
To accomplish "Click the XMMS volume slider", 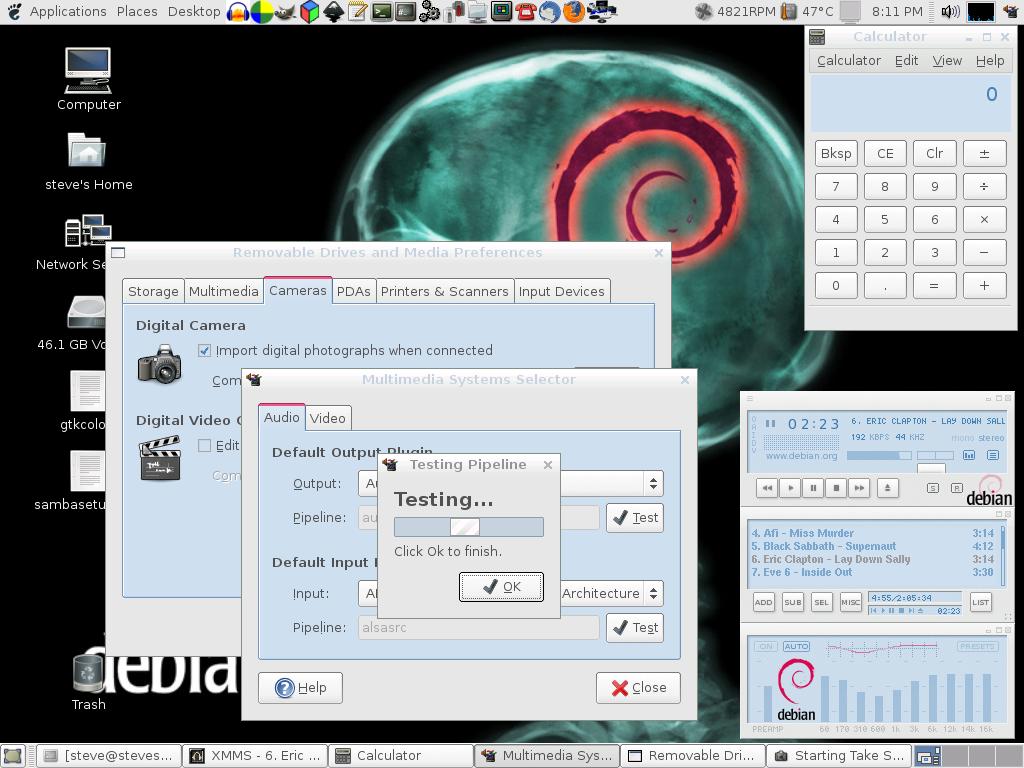I will pyautogui.click(x=879, y=455).
